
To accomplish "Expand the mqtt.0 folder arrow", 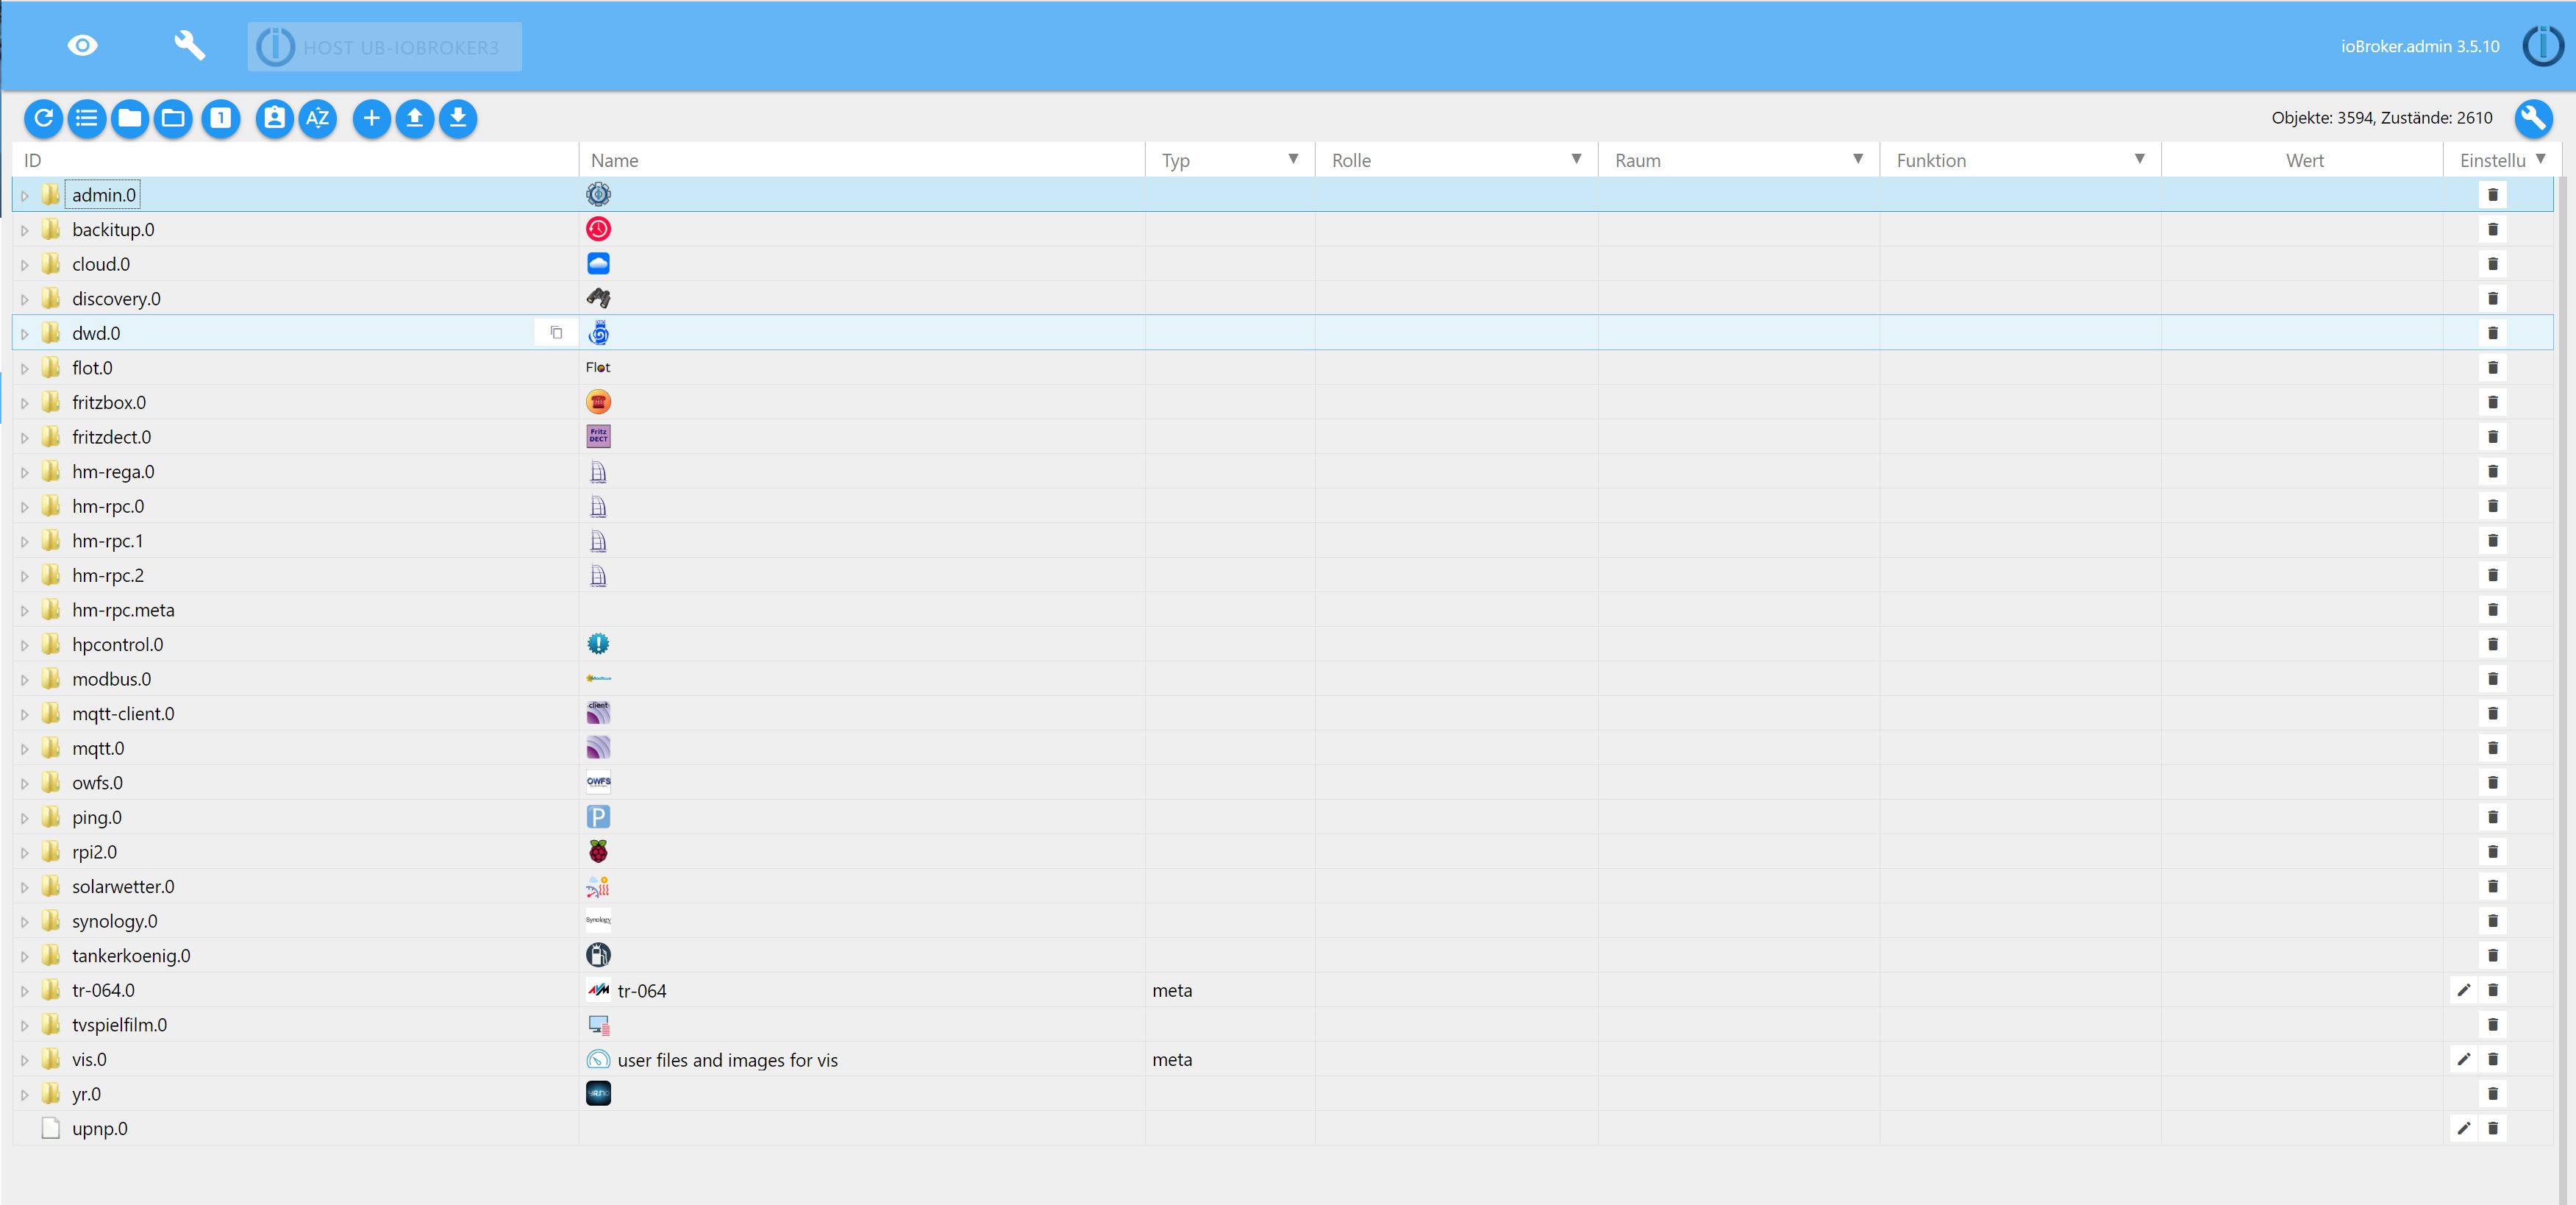I will [25, 749].
